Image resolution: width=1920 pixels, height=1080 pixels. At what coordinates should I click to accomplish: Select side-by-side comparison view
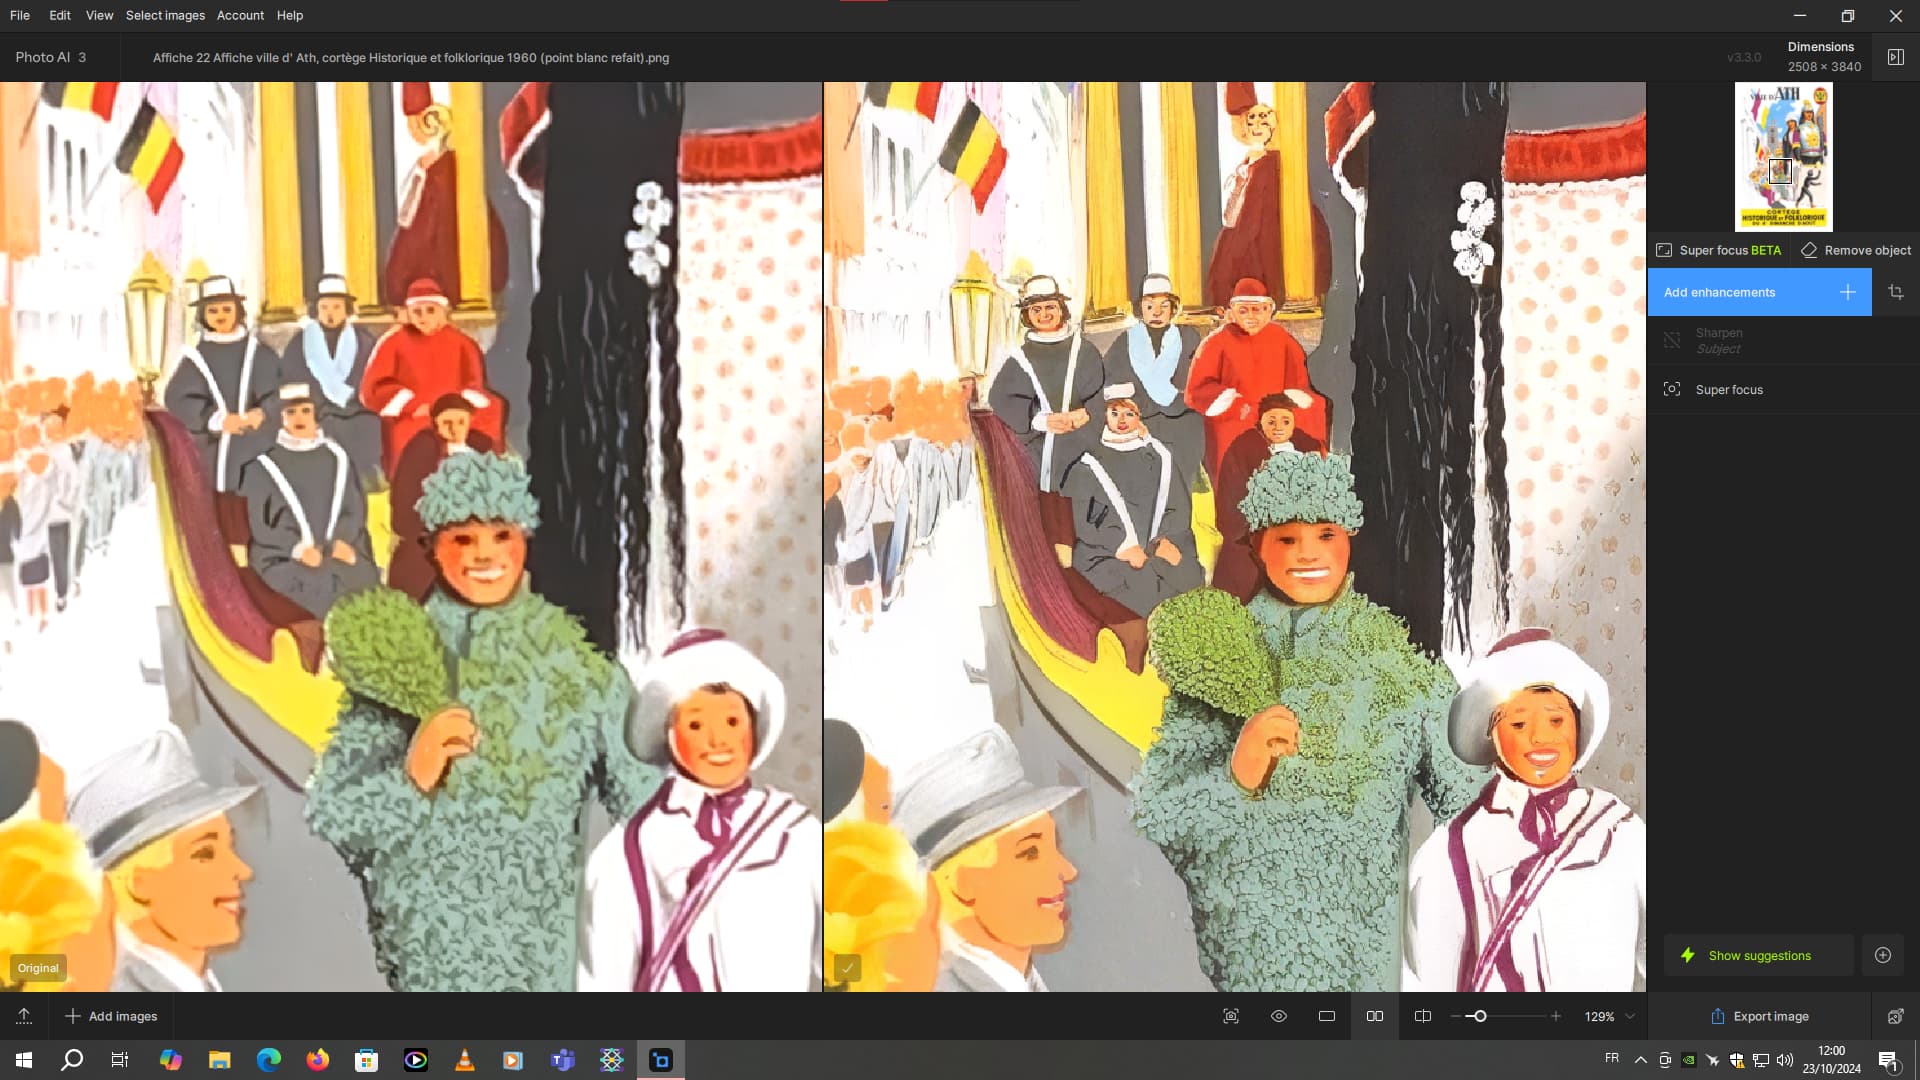click(1375, 1016)
